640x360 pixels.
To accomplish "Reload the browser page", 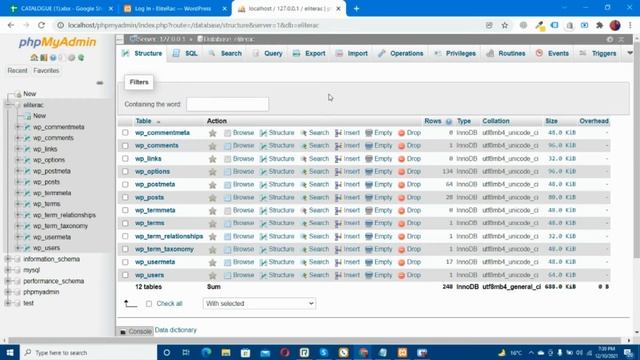I will click(x=41, y=25).
